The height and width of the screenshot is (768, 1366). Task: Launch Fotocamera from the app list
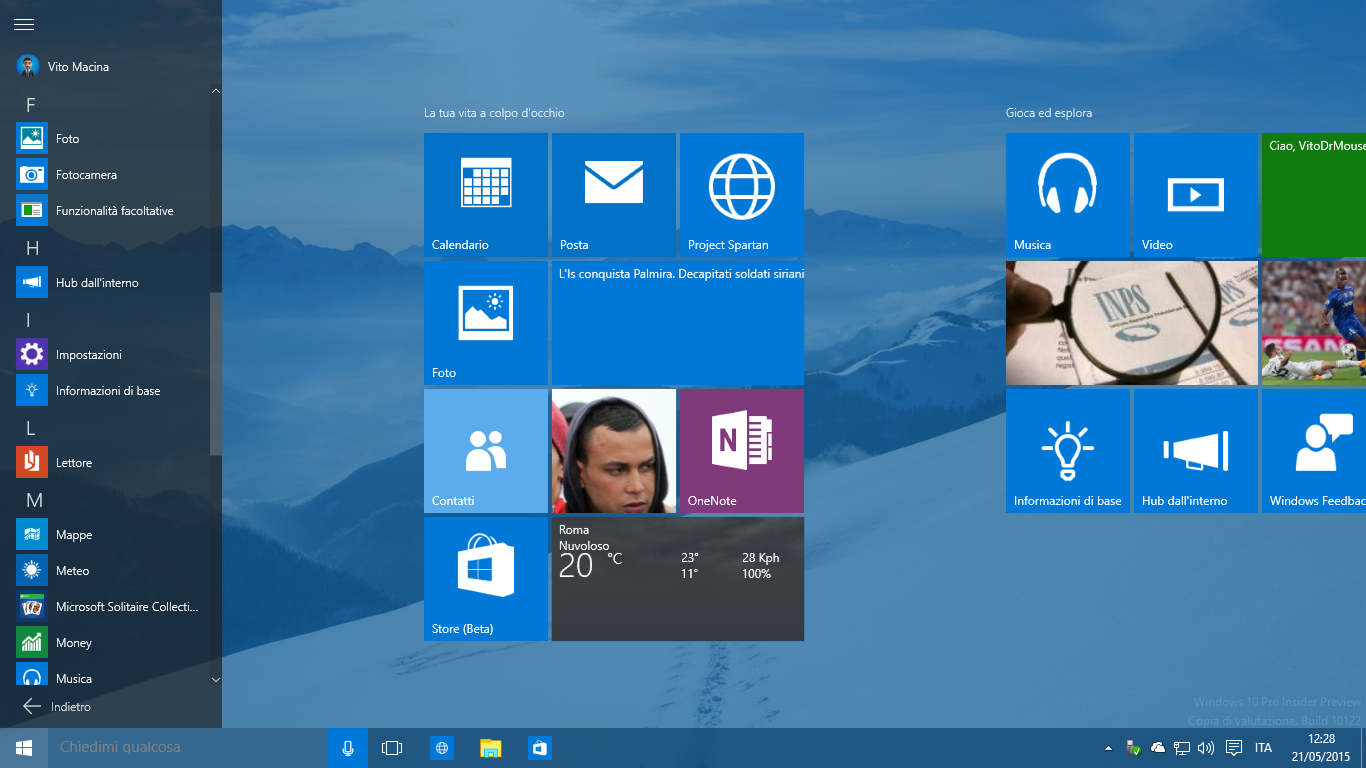pyautogui.click(x=110, y=175)
